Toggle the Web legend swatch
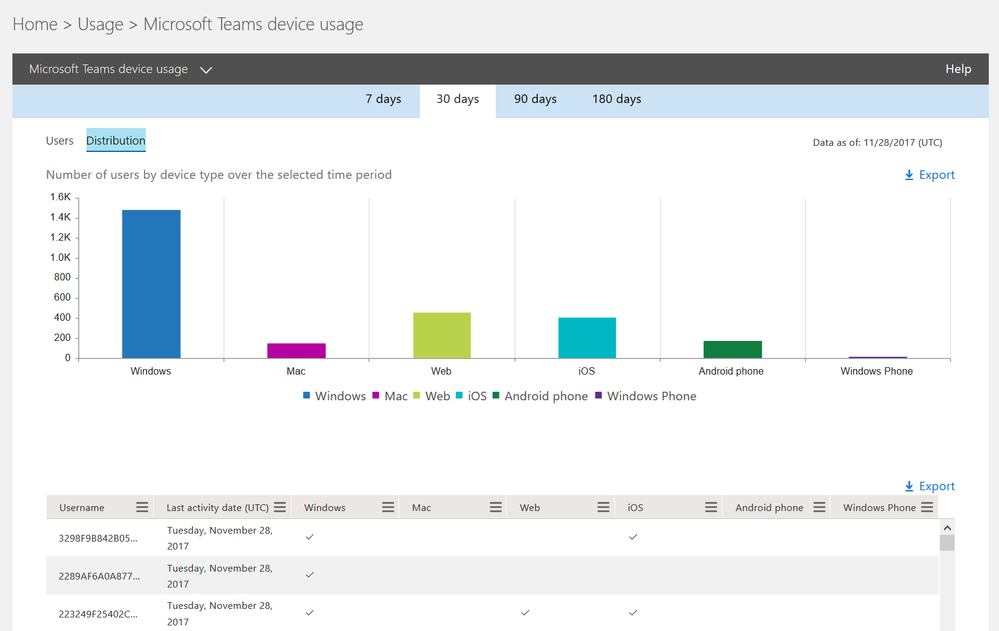This screenshot has width=999, height=631. (x=417, y=396)
